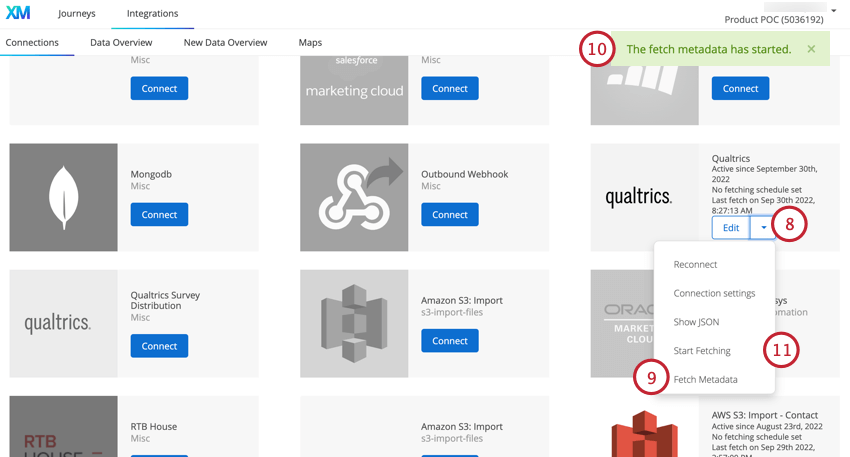This screenshot has height=457, width=850.
Task: Select Reconnect from the menu
Action: (695, 265)
